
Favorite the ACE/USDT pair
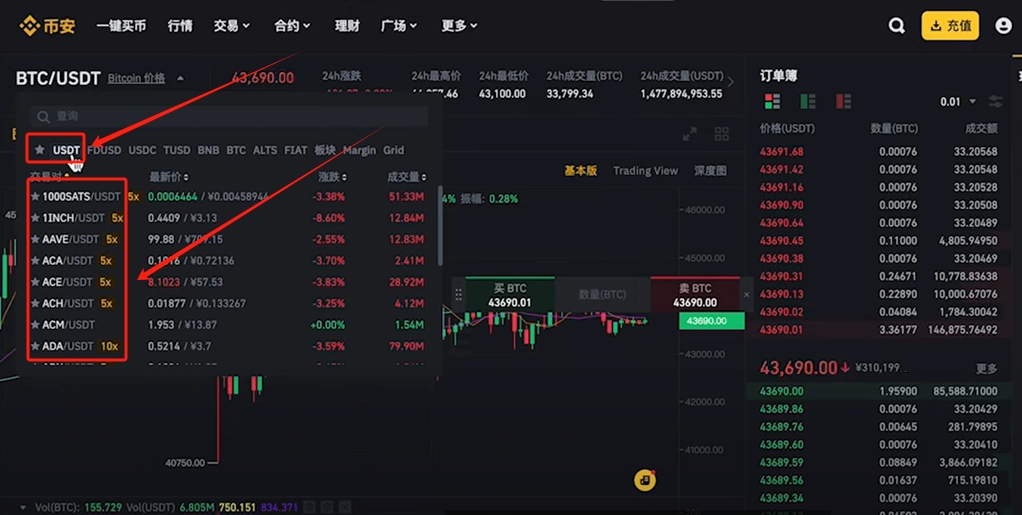[x=35, y=282]
